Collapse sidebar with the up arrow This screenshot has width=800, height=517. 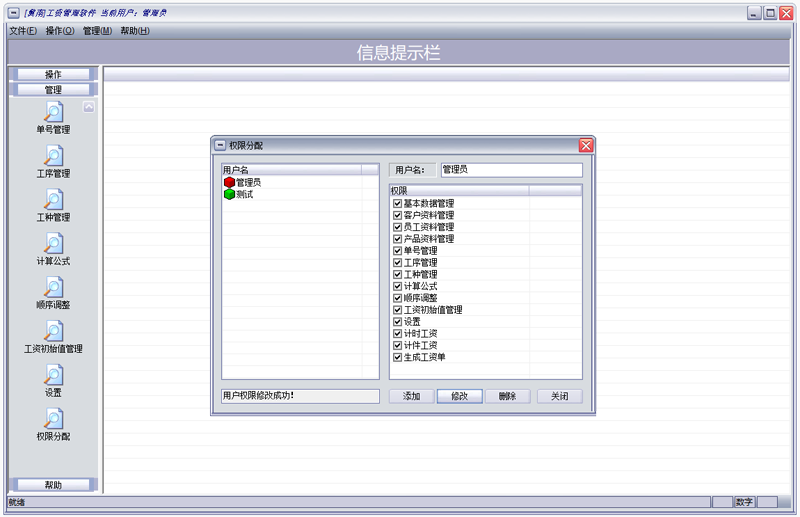(89, 107)
